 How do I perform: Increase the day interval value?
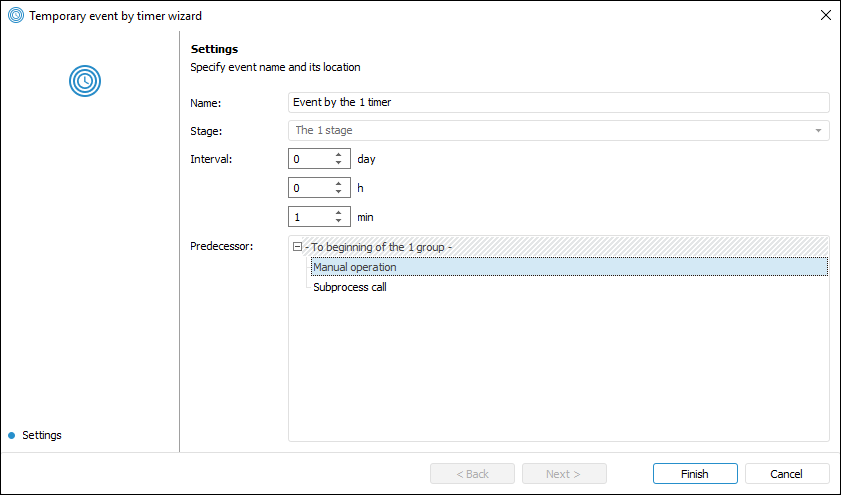(x=339, y=154)
